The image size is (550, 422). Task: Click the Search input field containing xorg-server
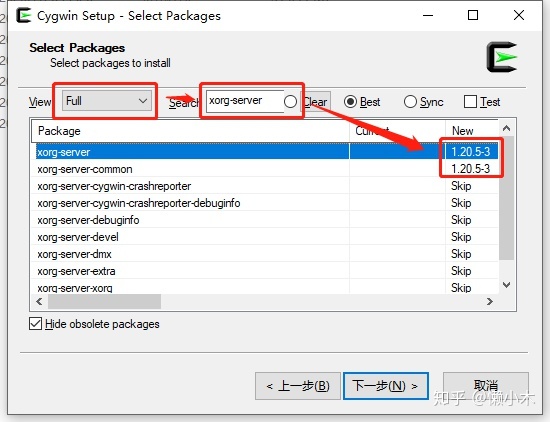(x=245, y=101)
